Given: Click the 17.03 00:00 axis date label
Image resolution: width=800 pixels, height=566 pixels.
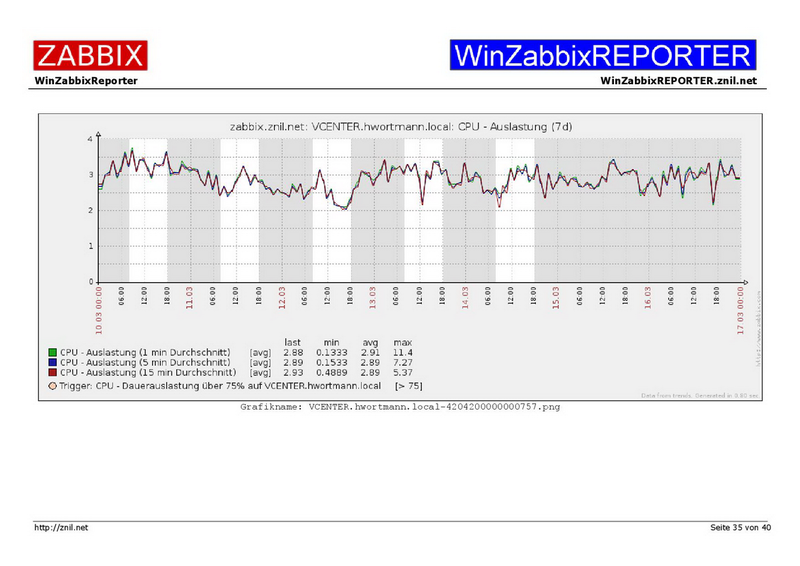Looking at the screenshot, I should pyautogui.click(x=740, y=310).
